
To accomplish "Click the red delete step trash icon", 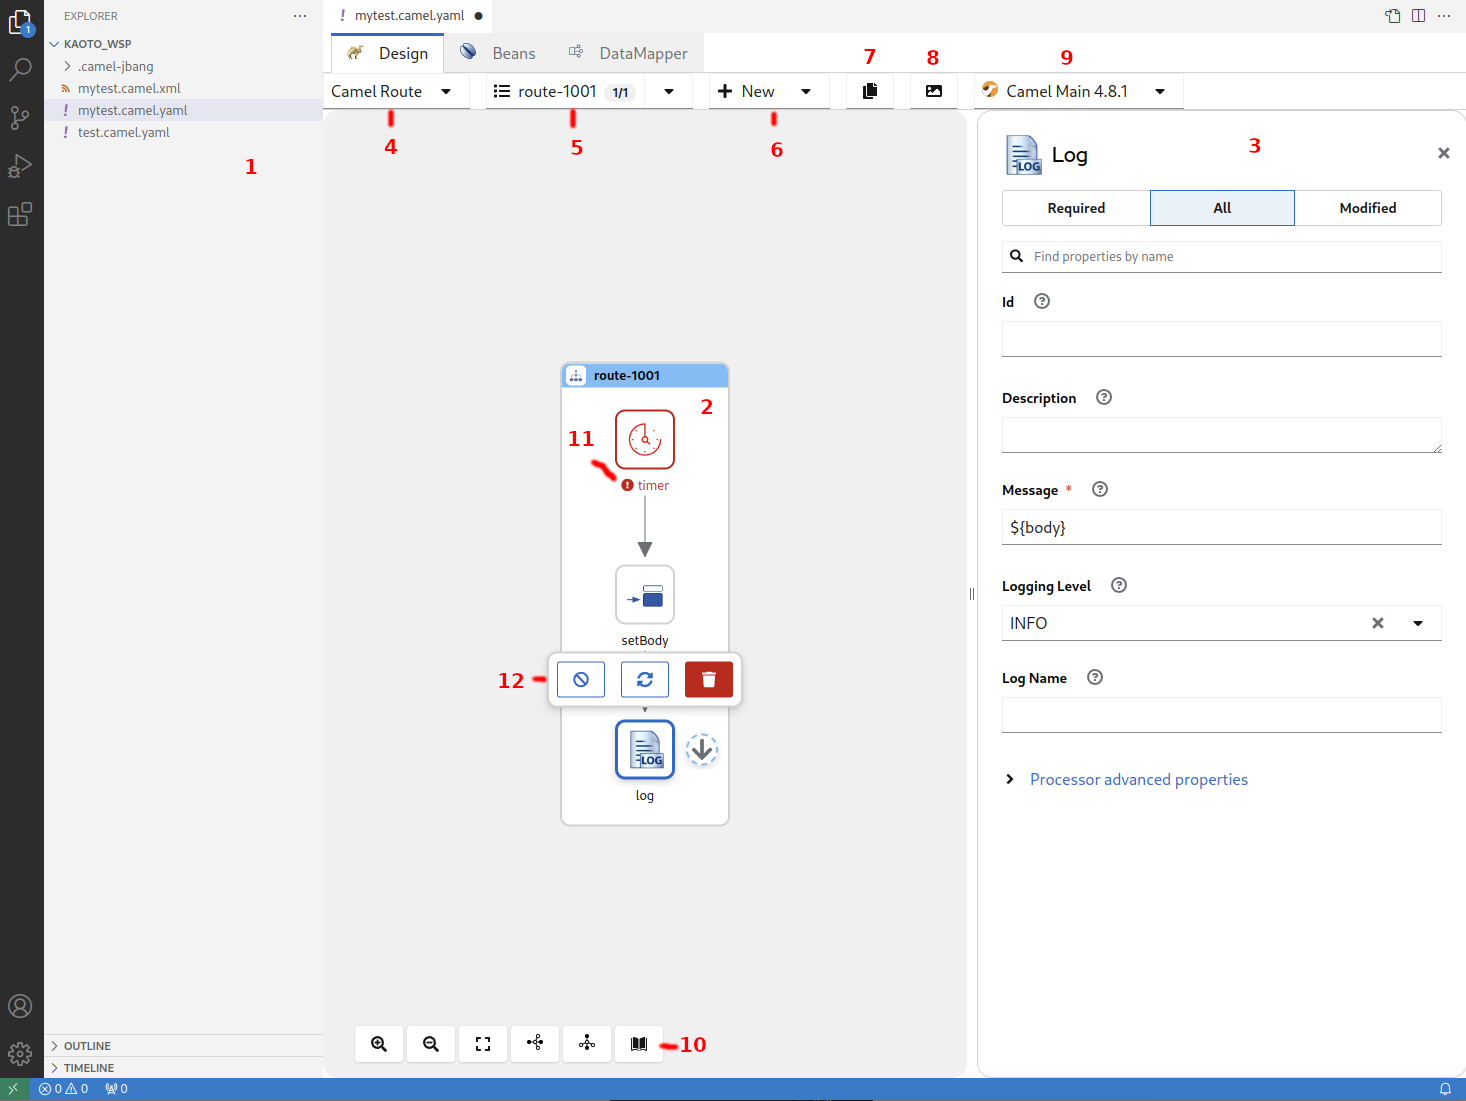I will click(x=708, y=680).
